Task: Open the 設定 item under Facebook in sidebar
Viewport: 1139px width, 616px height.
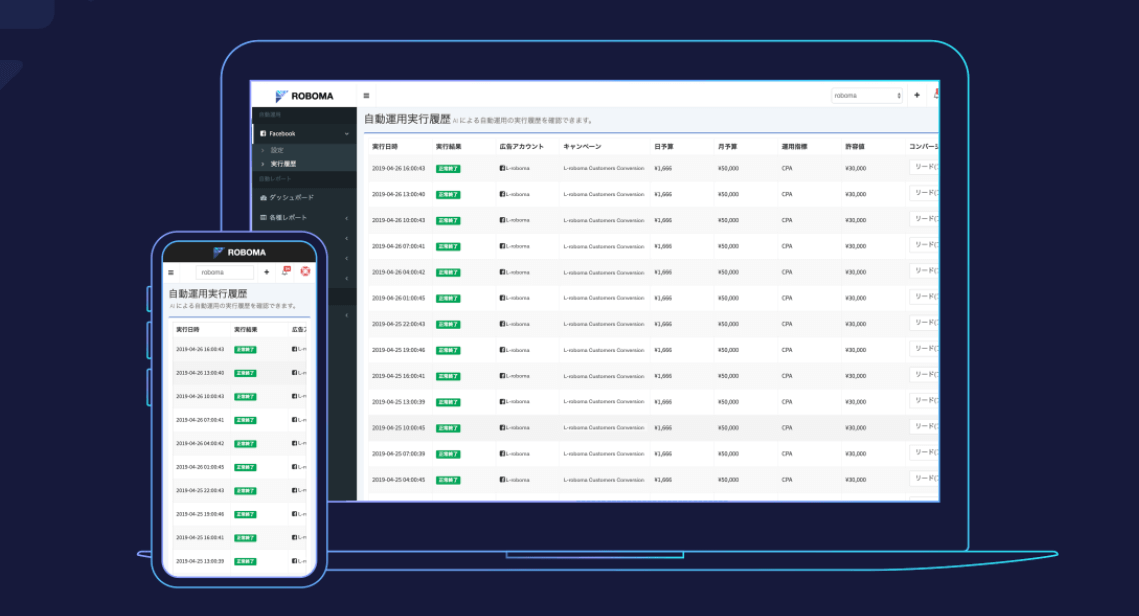Action: coord(277,150)
